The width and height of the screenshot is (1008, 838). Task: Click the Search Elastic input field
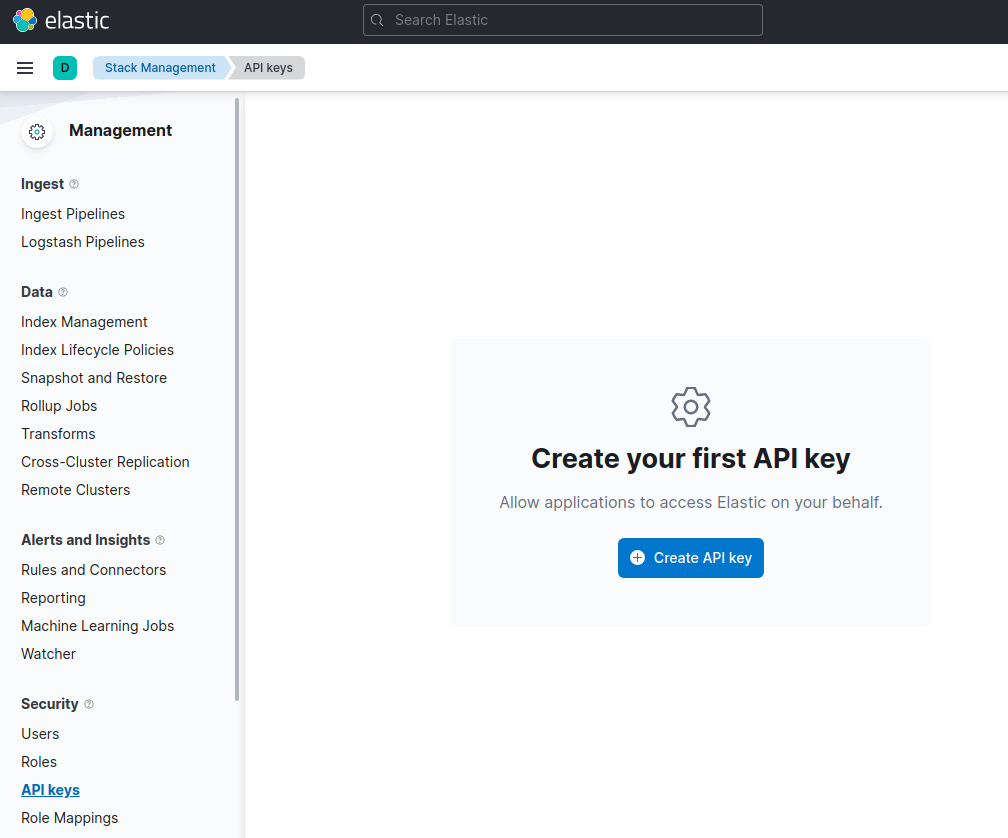(x=562, y=20)
